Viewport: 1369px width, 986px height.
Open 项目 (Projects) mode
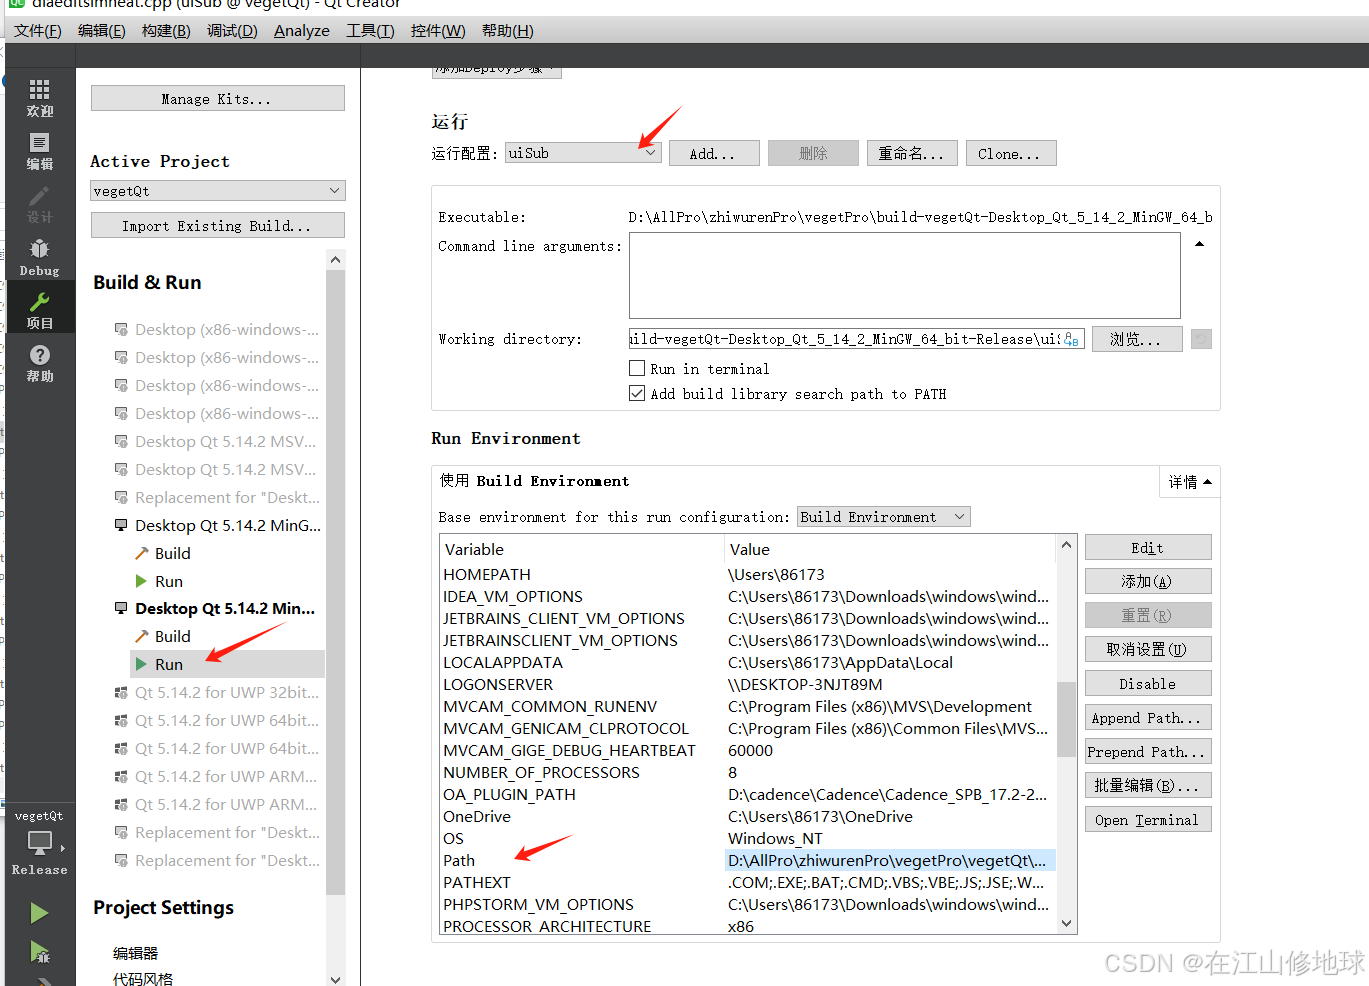pyautogui.click(x=40, y=310)
